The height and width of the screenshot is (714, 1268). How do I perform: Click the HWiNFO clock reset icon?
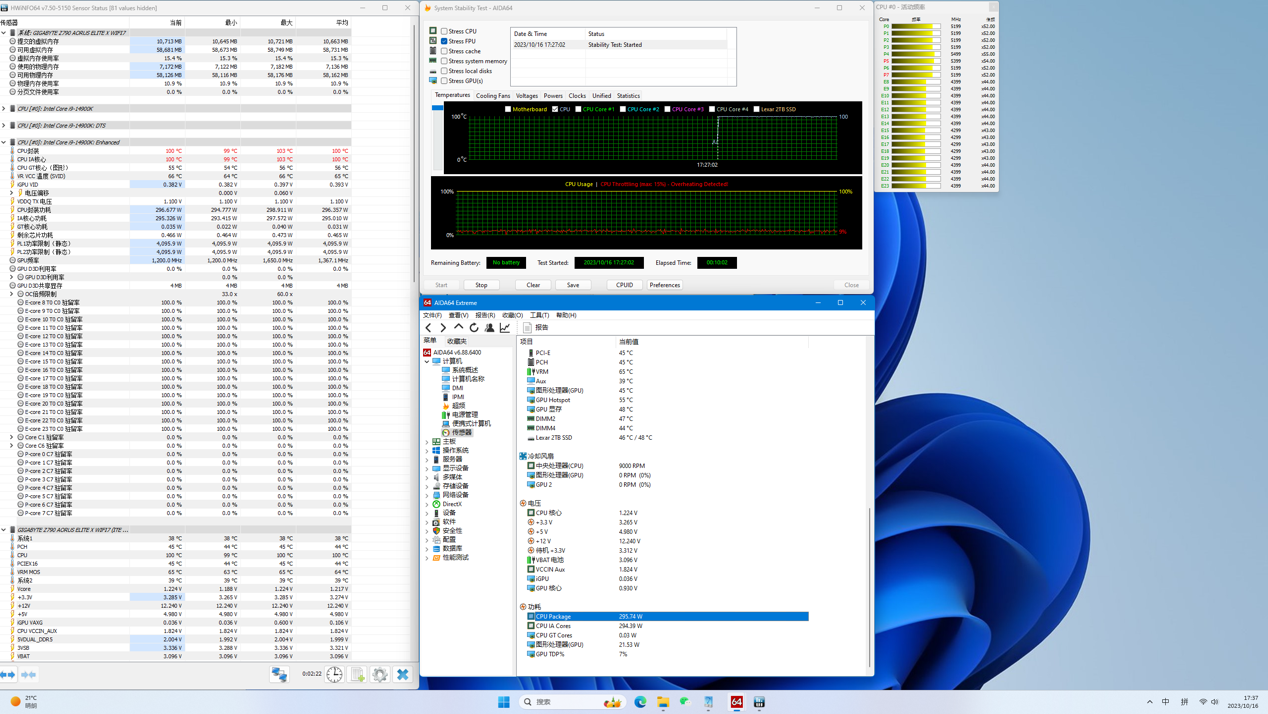coord(334,675)
